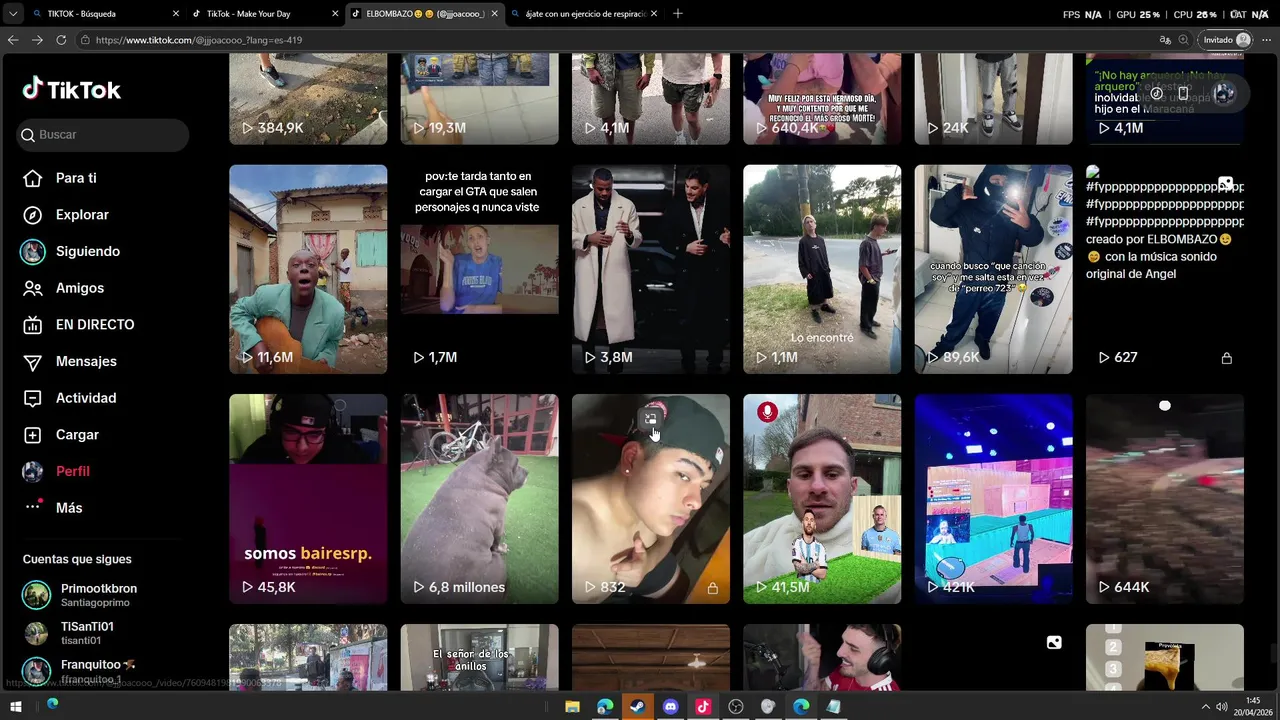1280x720 pixels.
Task: Open Windows Start menu
Action: coord(14,706)
